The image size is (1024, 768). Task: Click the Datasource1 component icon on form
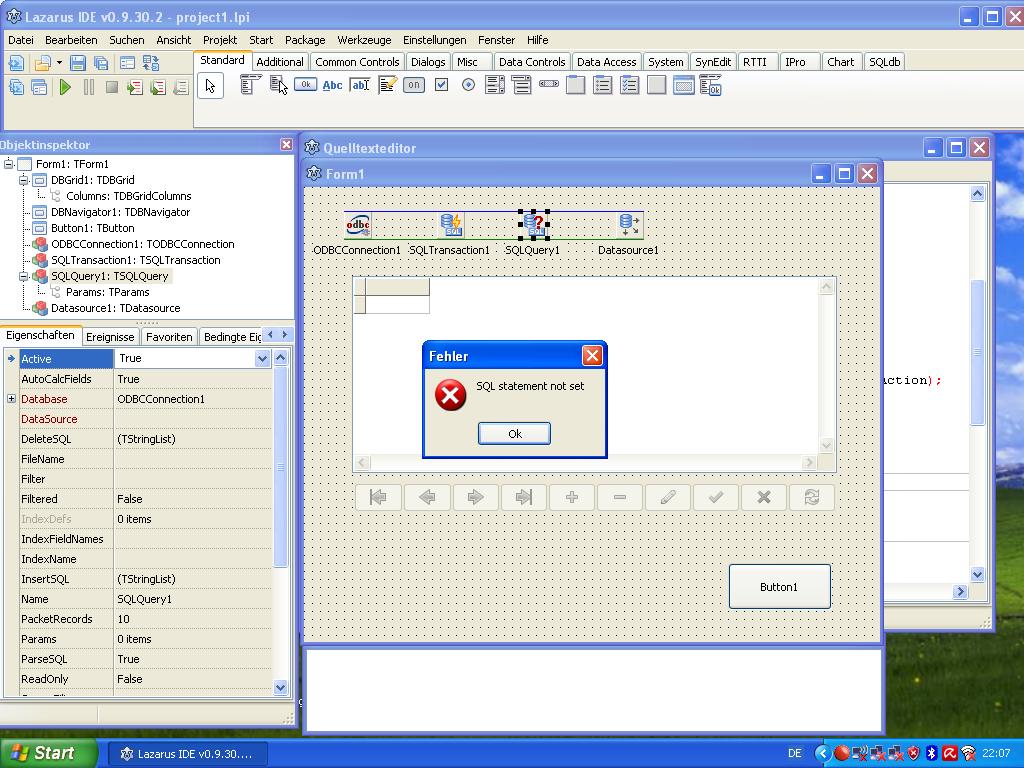coord(628,225)
